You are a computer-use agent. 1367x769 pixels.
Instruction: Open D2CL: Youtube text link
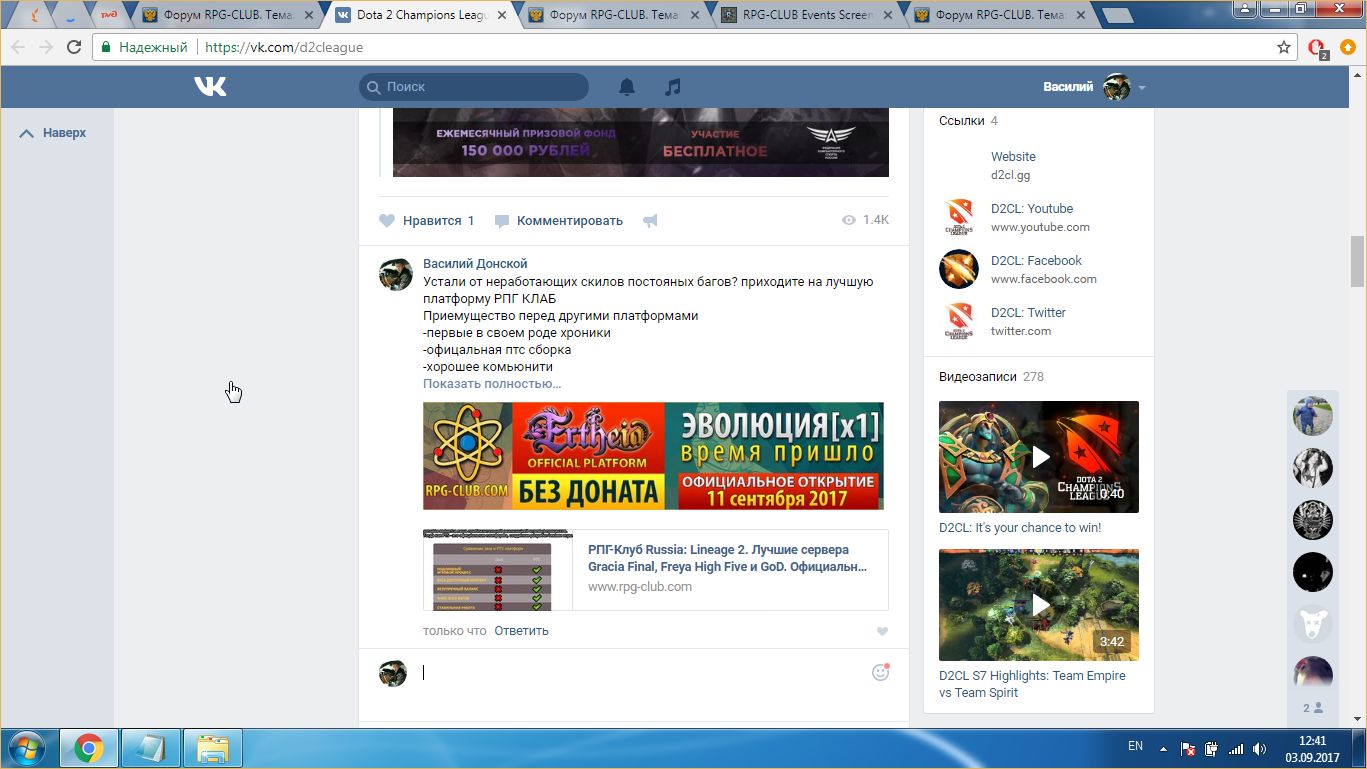(1032, 209)
